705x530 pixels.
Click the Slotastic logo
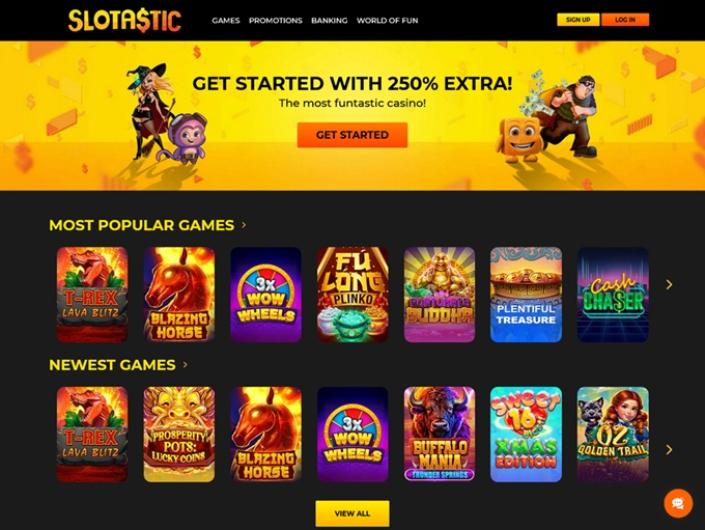pyautogui.click(x=125, y=21)
